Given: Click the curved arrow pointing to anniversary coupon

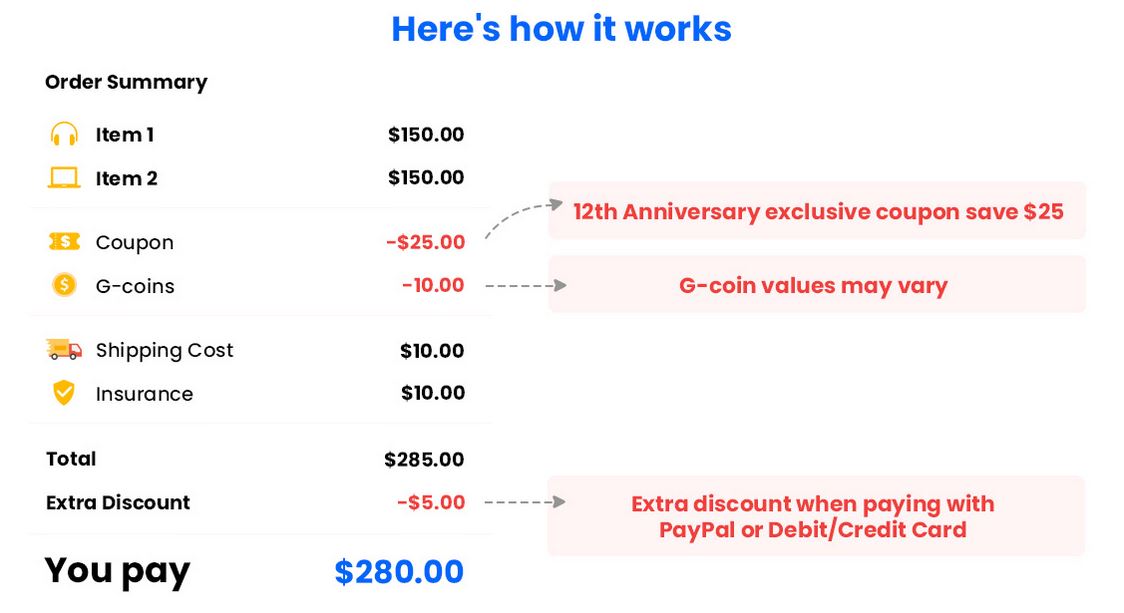Looking at the screenshot, I should (524, 220).
